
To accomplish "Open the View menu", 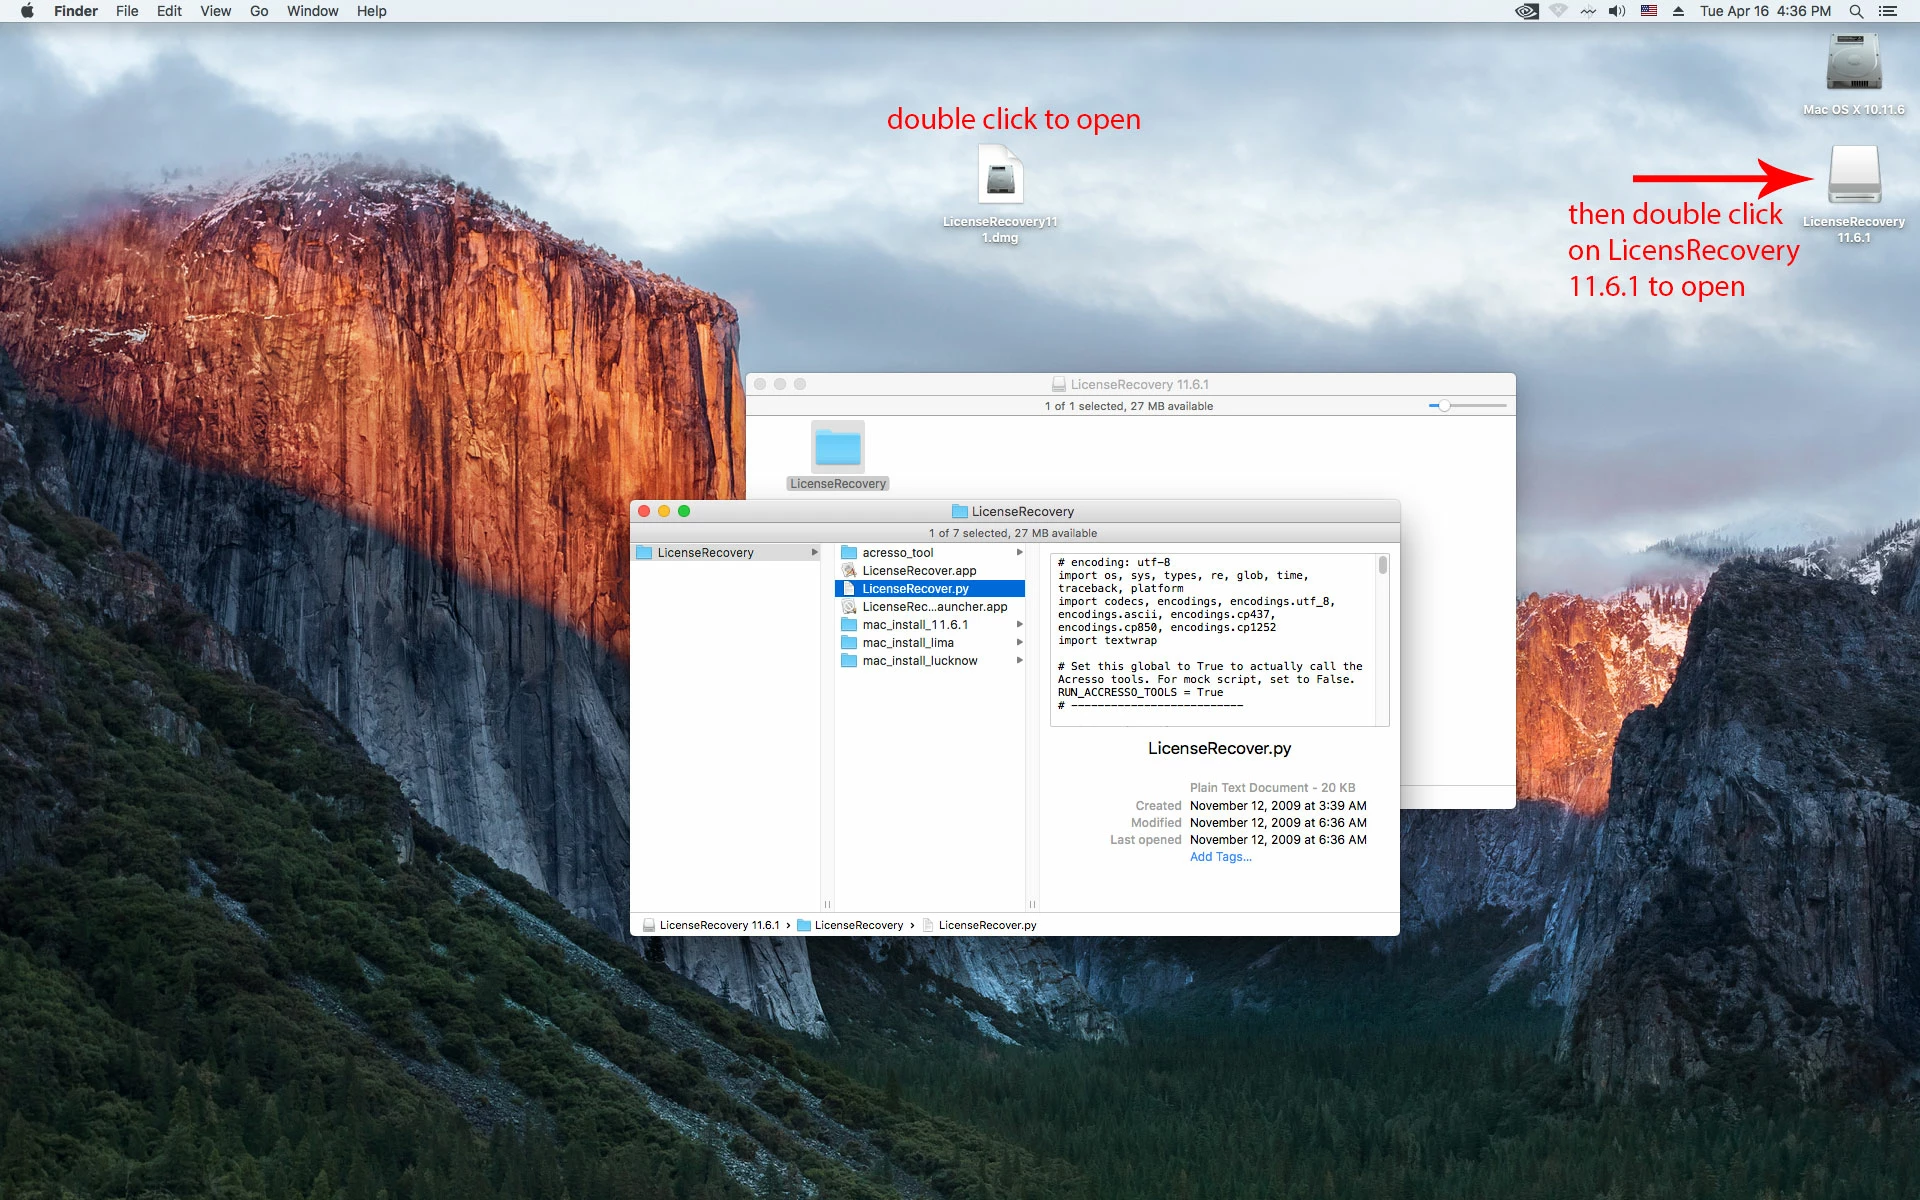I will pyautogui.click(x=215, y=11).
